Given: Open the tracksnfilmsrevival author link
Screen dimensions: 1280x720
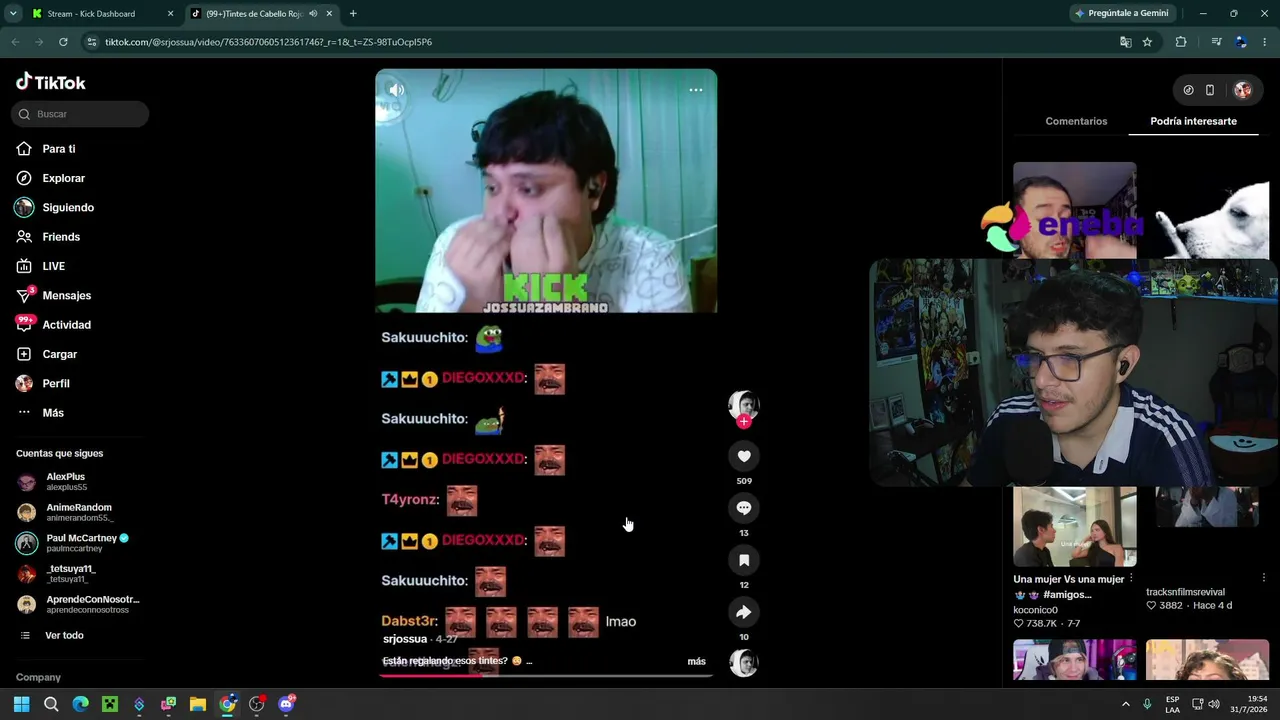Looking at the screenshot, I should [1185, 592].
